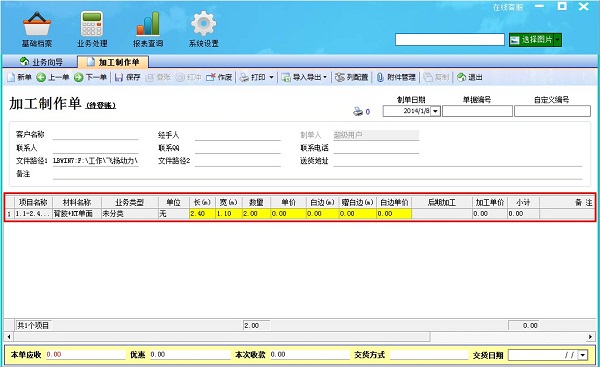Click the 本次收款 payment field
Image resolution: width=600 pixels, height=367 pixels.
(310, 355)
